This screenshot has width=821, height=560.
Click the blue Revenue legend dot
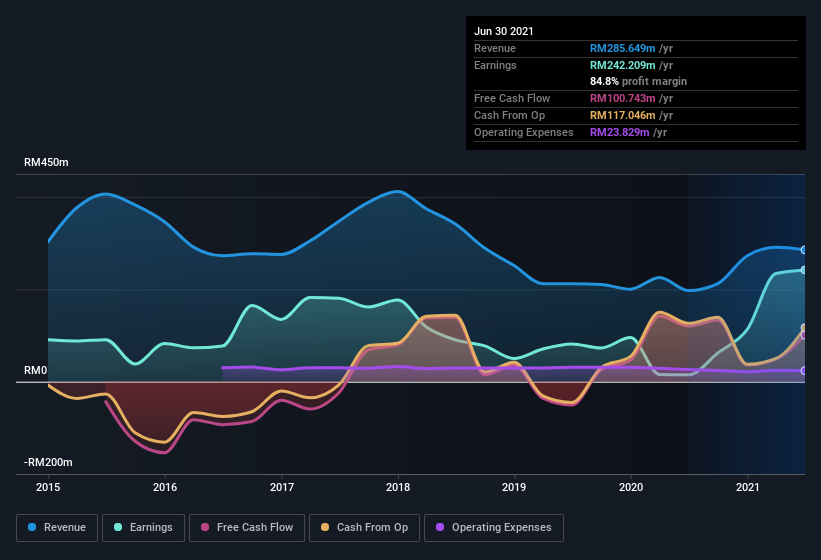coord(33,527)
